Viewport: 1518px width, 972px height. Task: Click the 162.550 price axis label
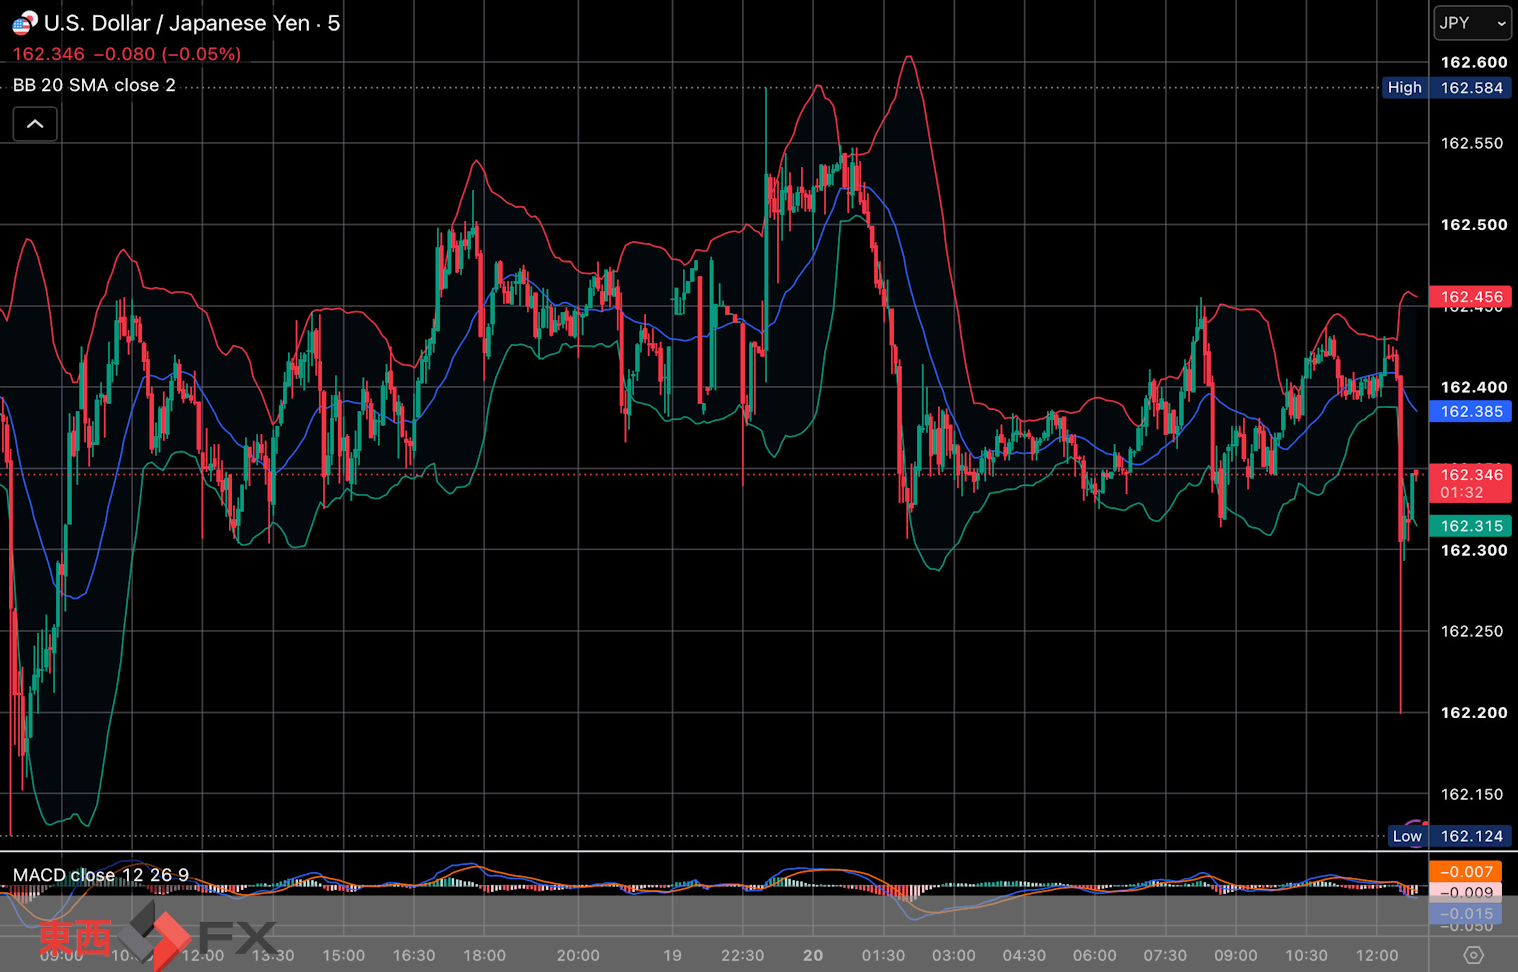pyautogui.click(x=1472, y=143)
